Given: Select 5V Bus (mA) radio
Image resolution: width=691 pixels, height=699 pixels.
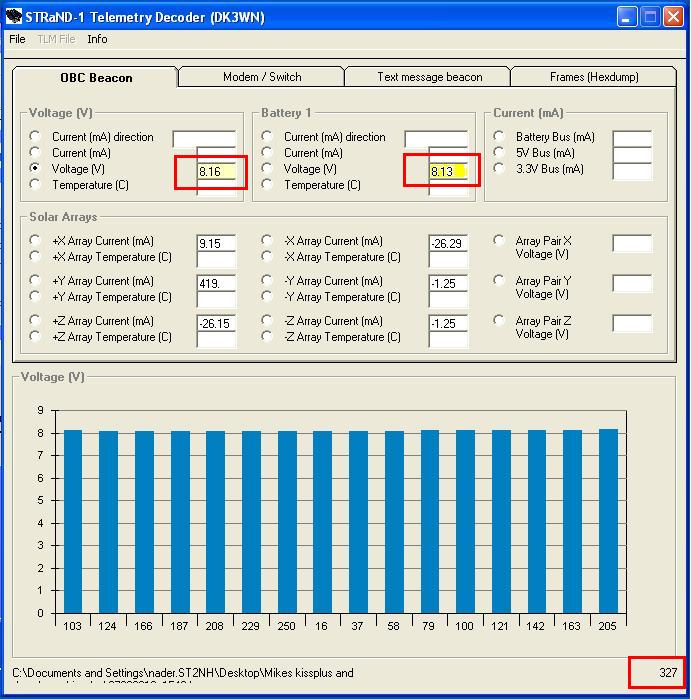Looking at the screenshot, I should click(498, 152).
